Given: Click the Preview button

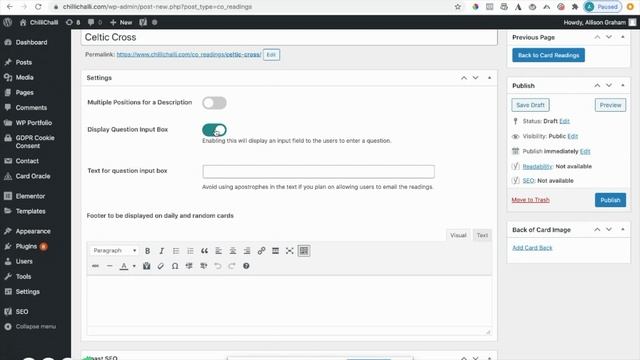Looking at the screenshot, I should [x=610, y=105].
